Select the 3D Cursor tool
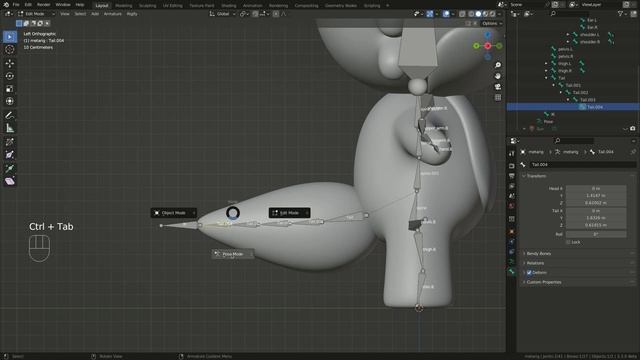 pos(10,49)
